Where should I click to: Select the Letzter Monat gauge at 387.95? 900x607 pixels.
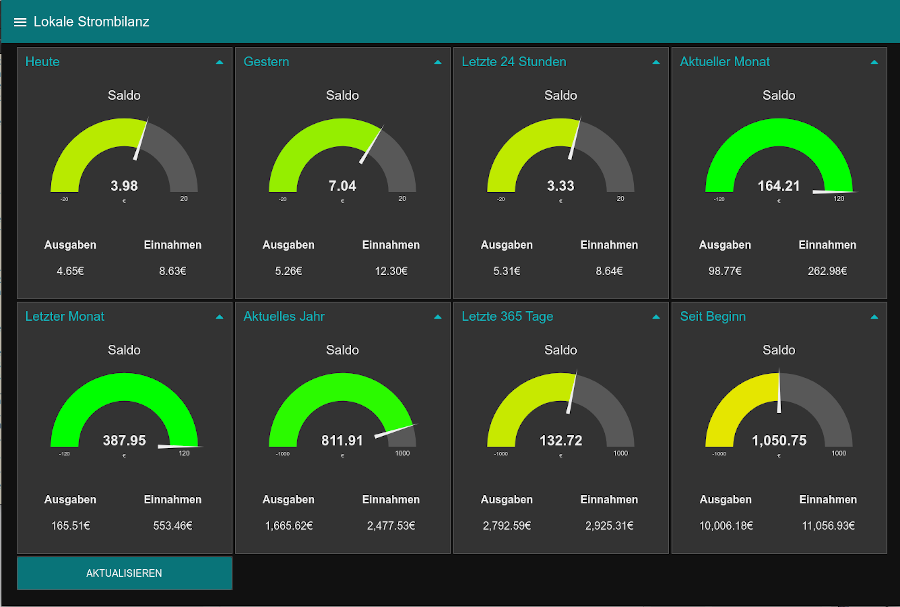point(124,413)
